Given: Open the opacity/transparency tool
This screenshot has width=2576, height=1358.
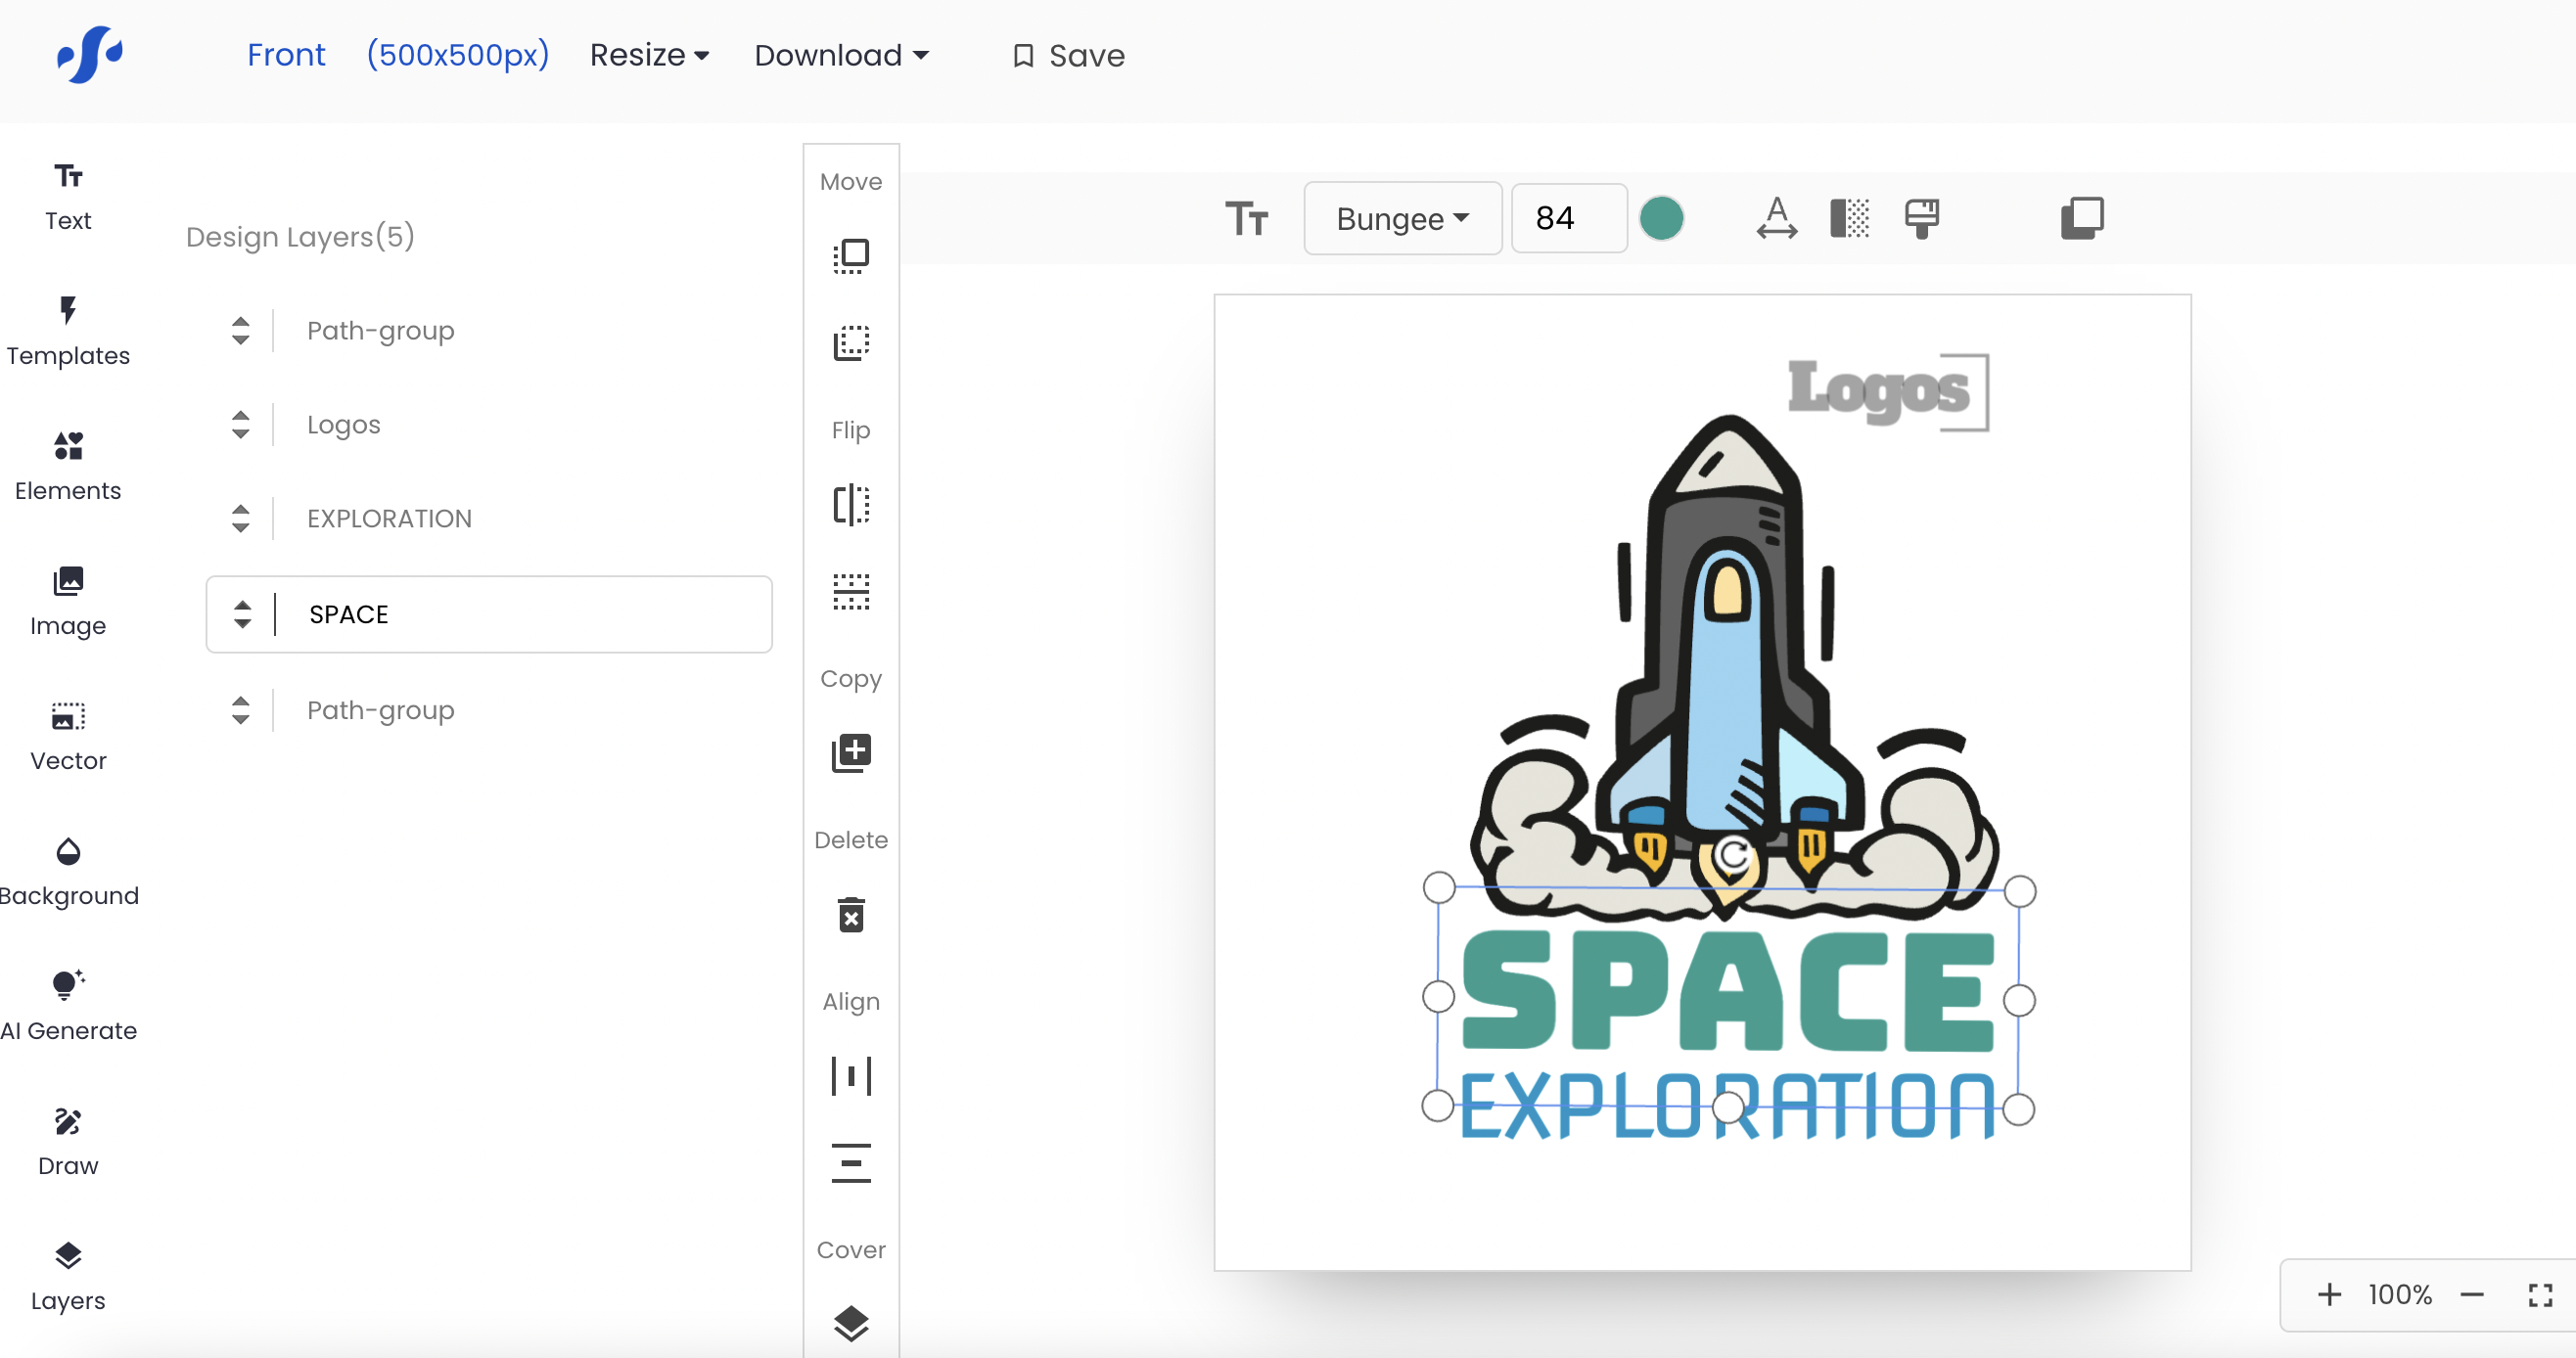Looking at the screenshot, I should (x=1849, y=218).
